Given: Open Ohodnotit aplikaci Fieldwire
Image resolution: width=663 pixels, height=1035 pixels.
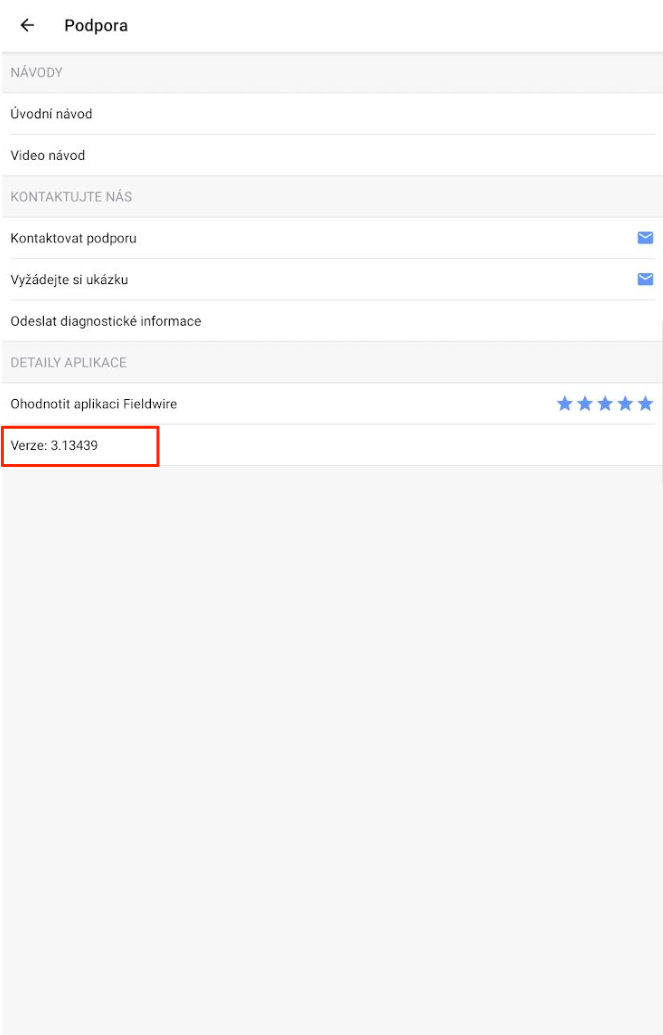Looking at the screenshot, I should coord(94,404).
